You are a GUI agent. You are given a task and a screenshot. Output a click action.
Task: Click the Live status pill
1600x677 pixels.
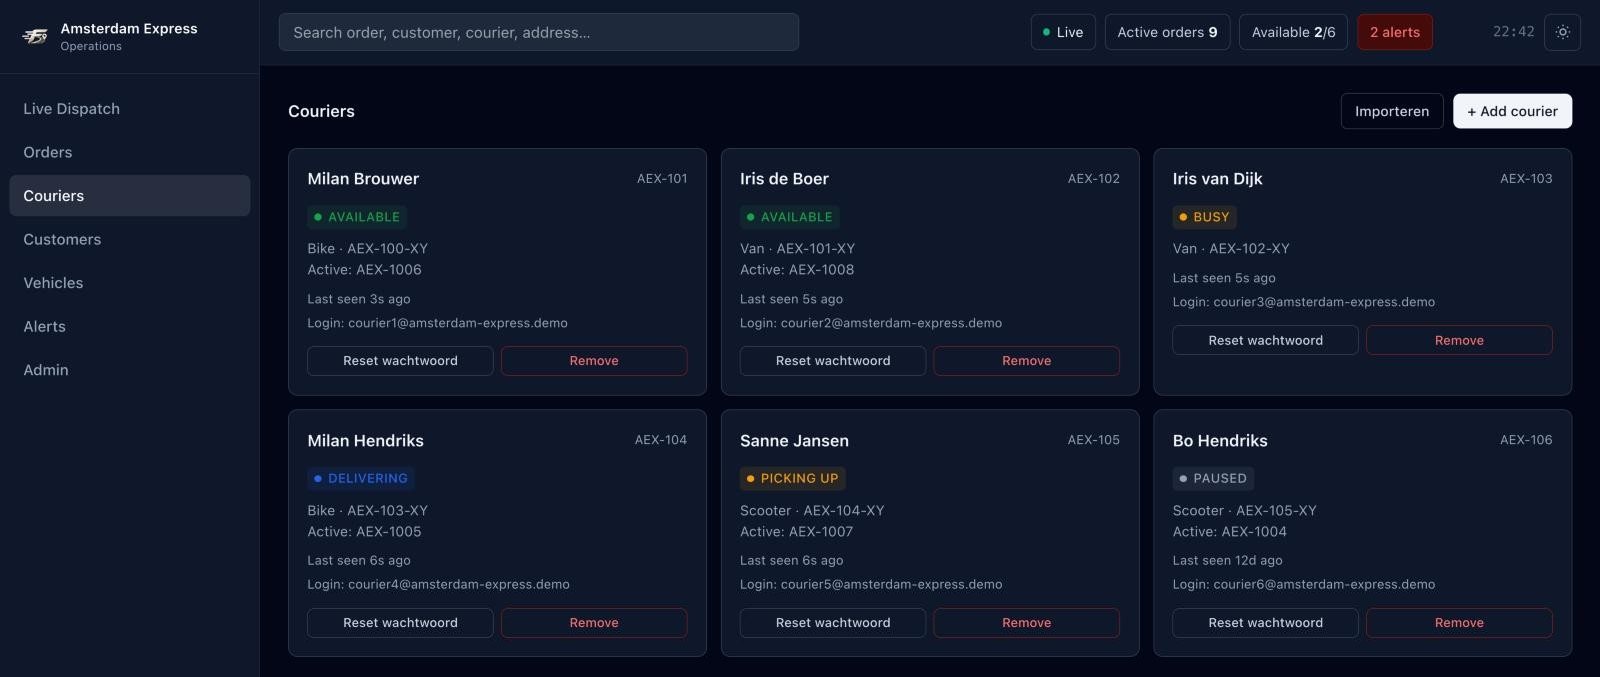[x=1063, y=32]
